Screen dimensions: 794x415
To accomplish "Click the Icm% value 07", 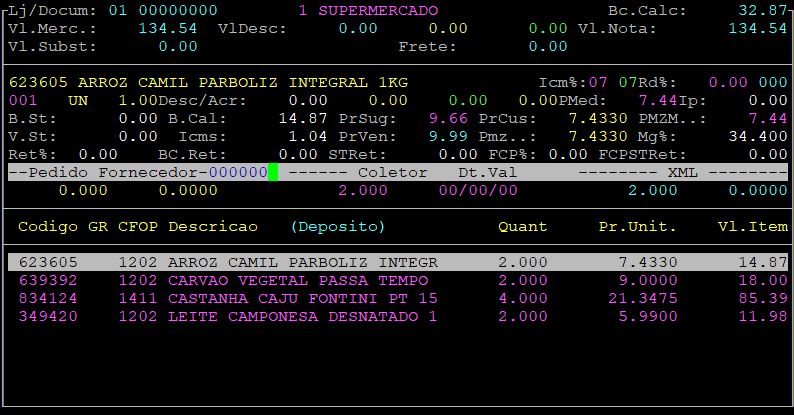I will click(598, 82).
